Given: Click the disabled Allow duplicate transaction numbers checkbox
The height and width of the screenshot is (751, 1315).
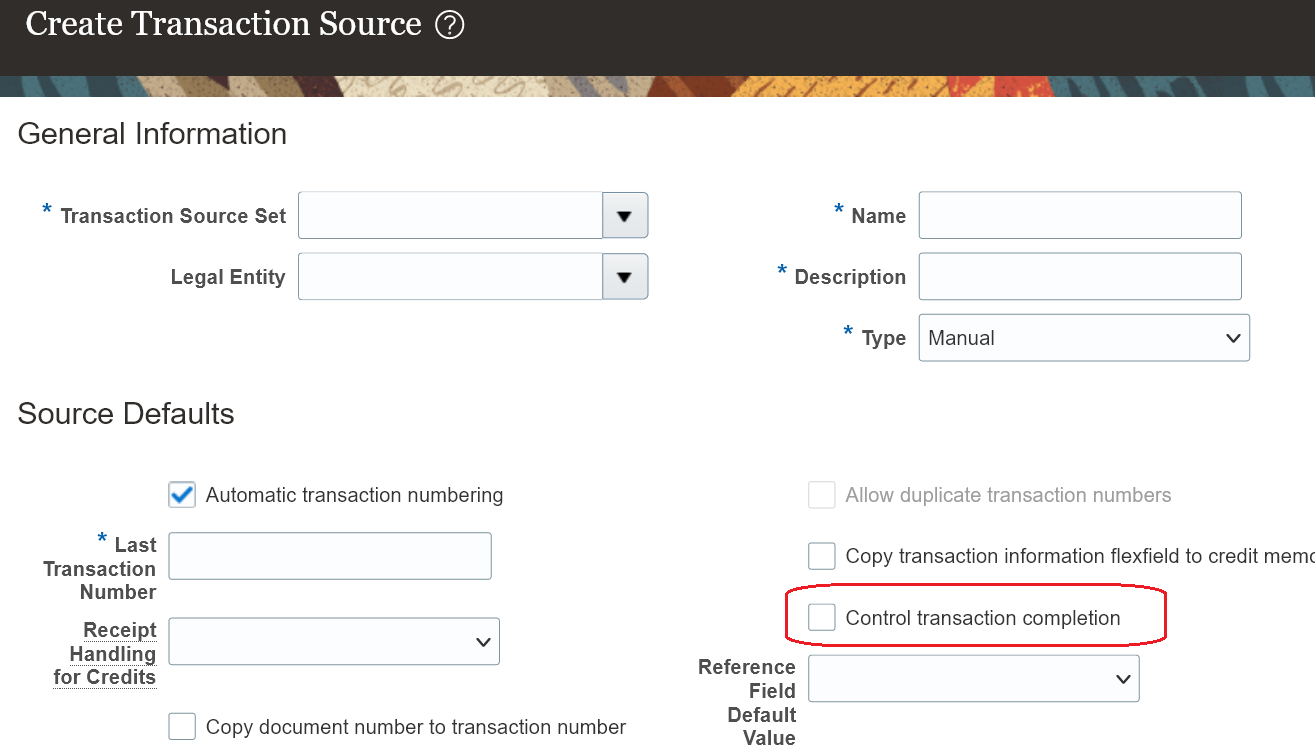Looking at the screenshot, I should 822,495.
